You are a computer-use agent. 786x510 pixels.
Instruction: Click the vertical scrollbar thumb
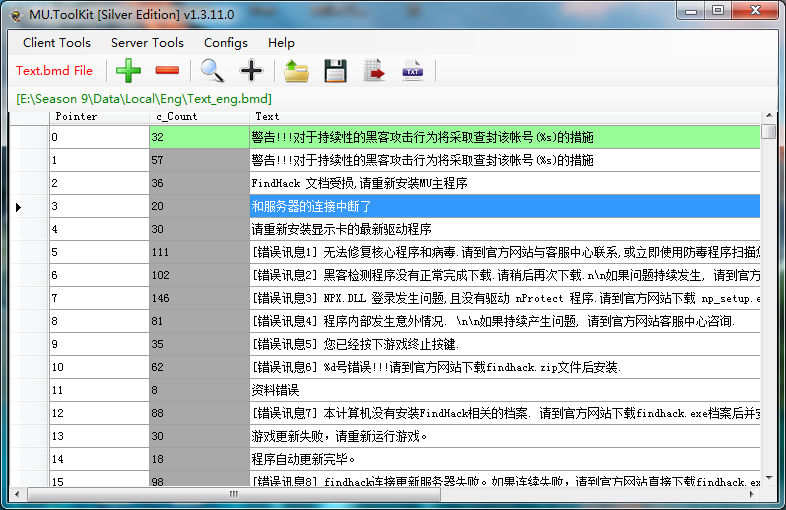click(769, 130)
